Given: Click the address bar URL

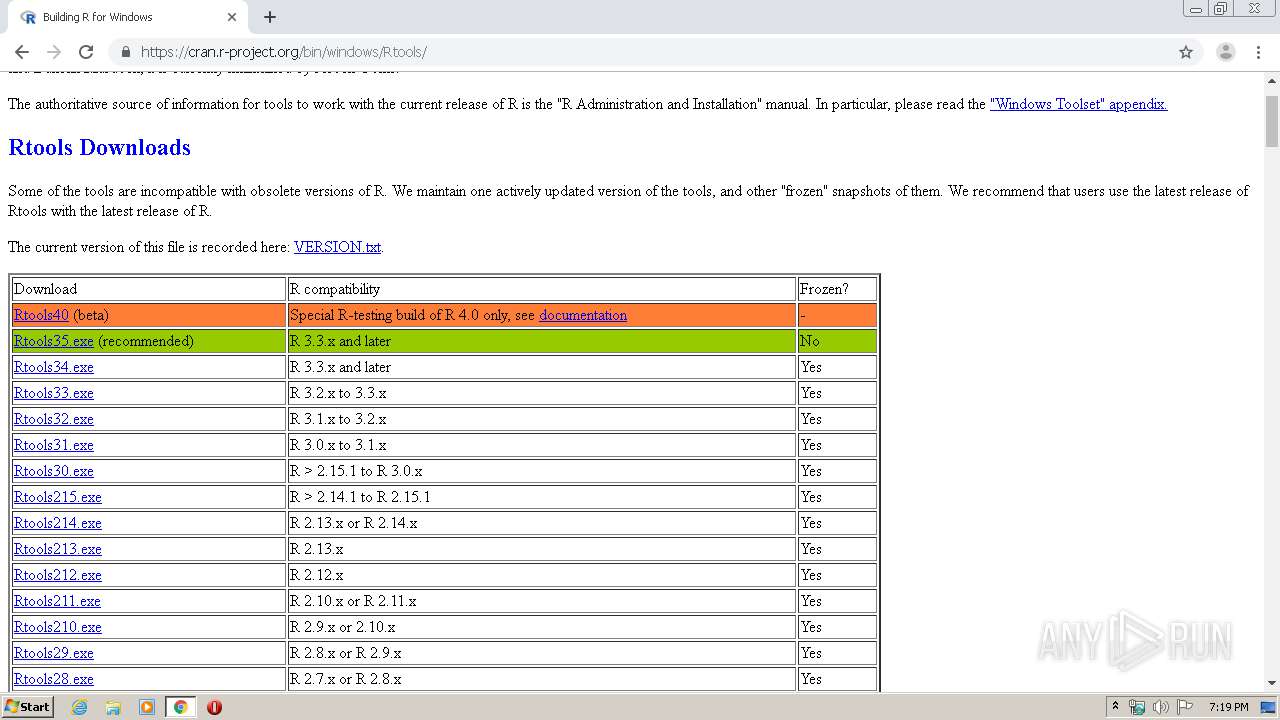Looking at the screenshot, I should coord(284,52).
